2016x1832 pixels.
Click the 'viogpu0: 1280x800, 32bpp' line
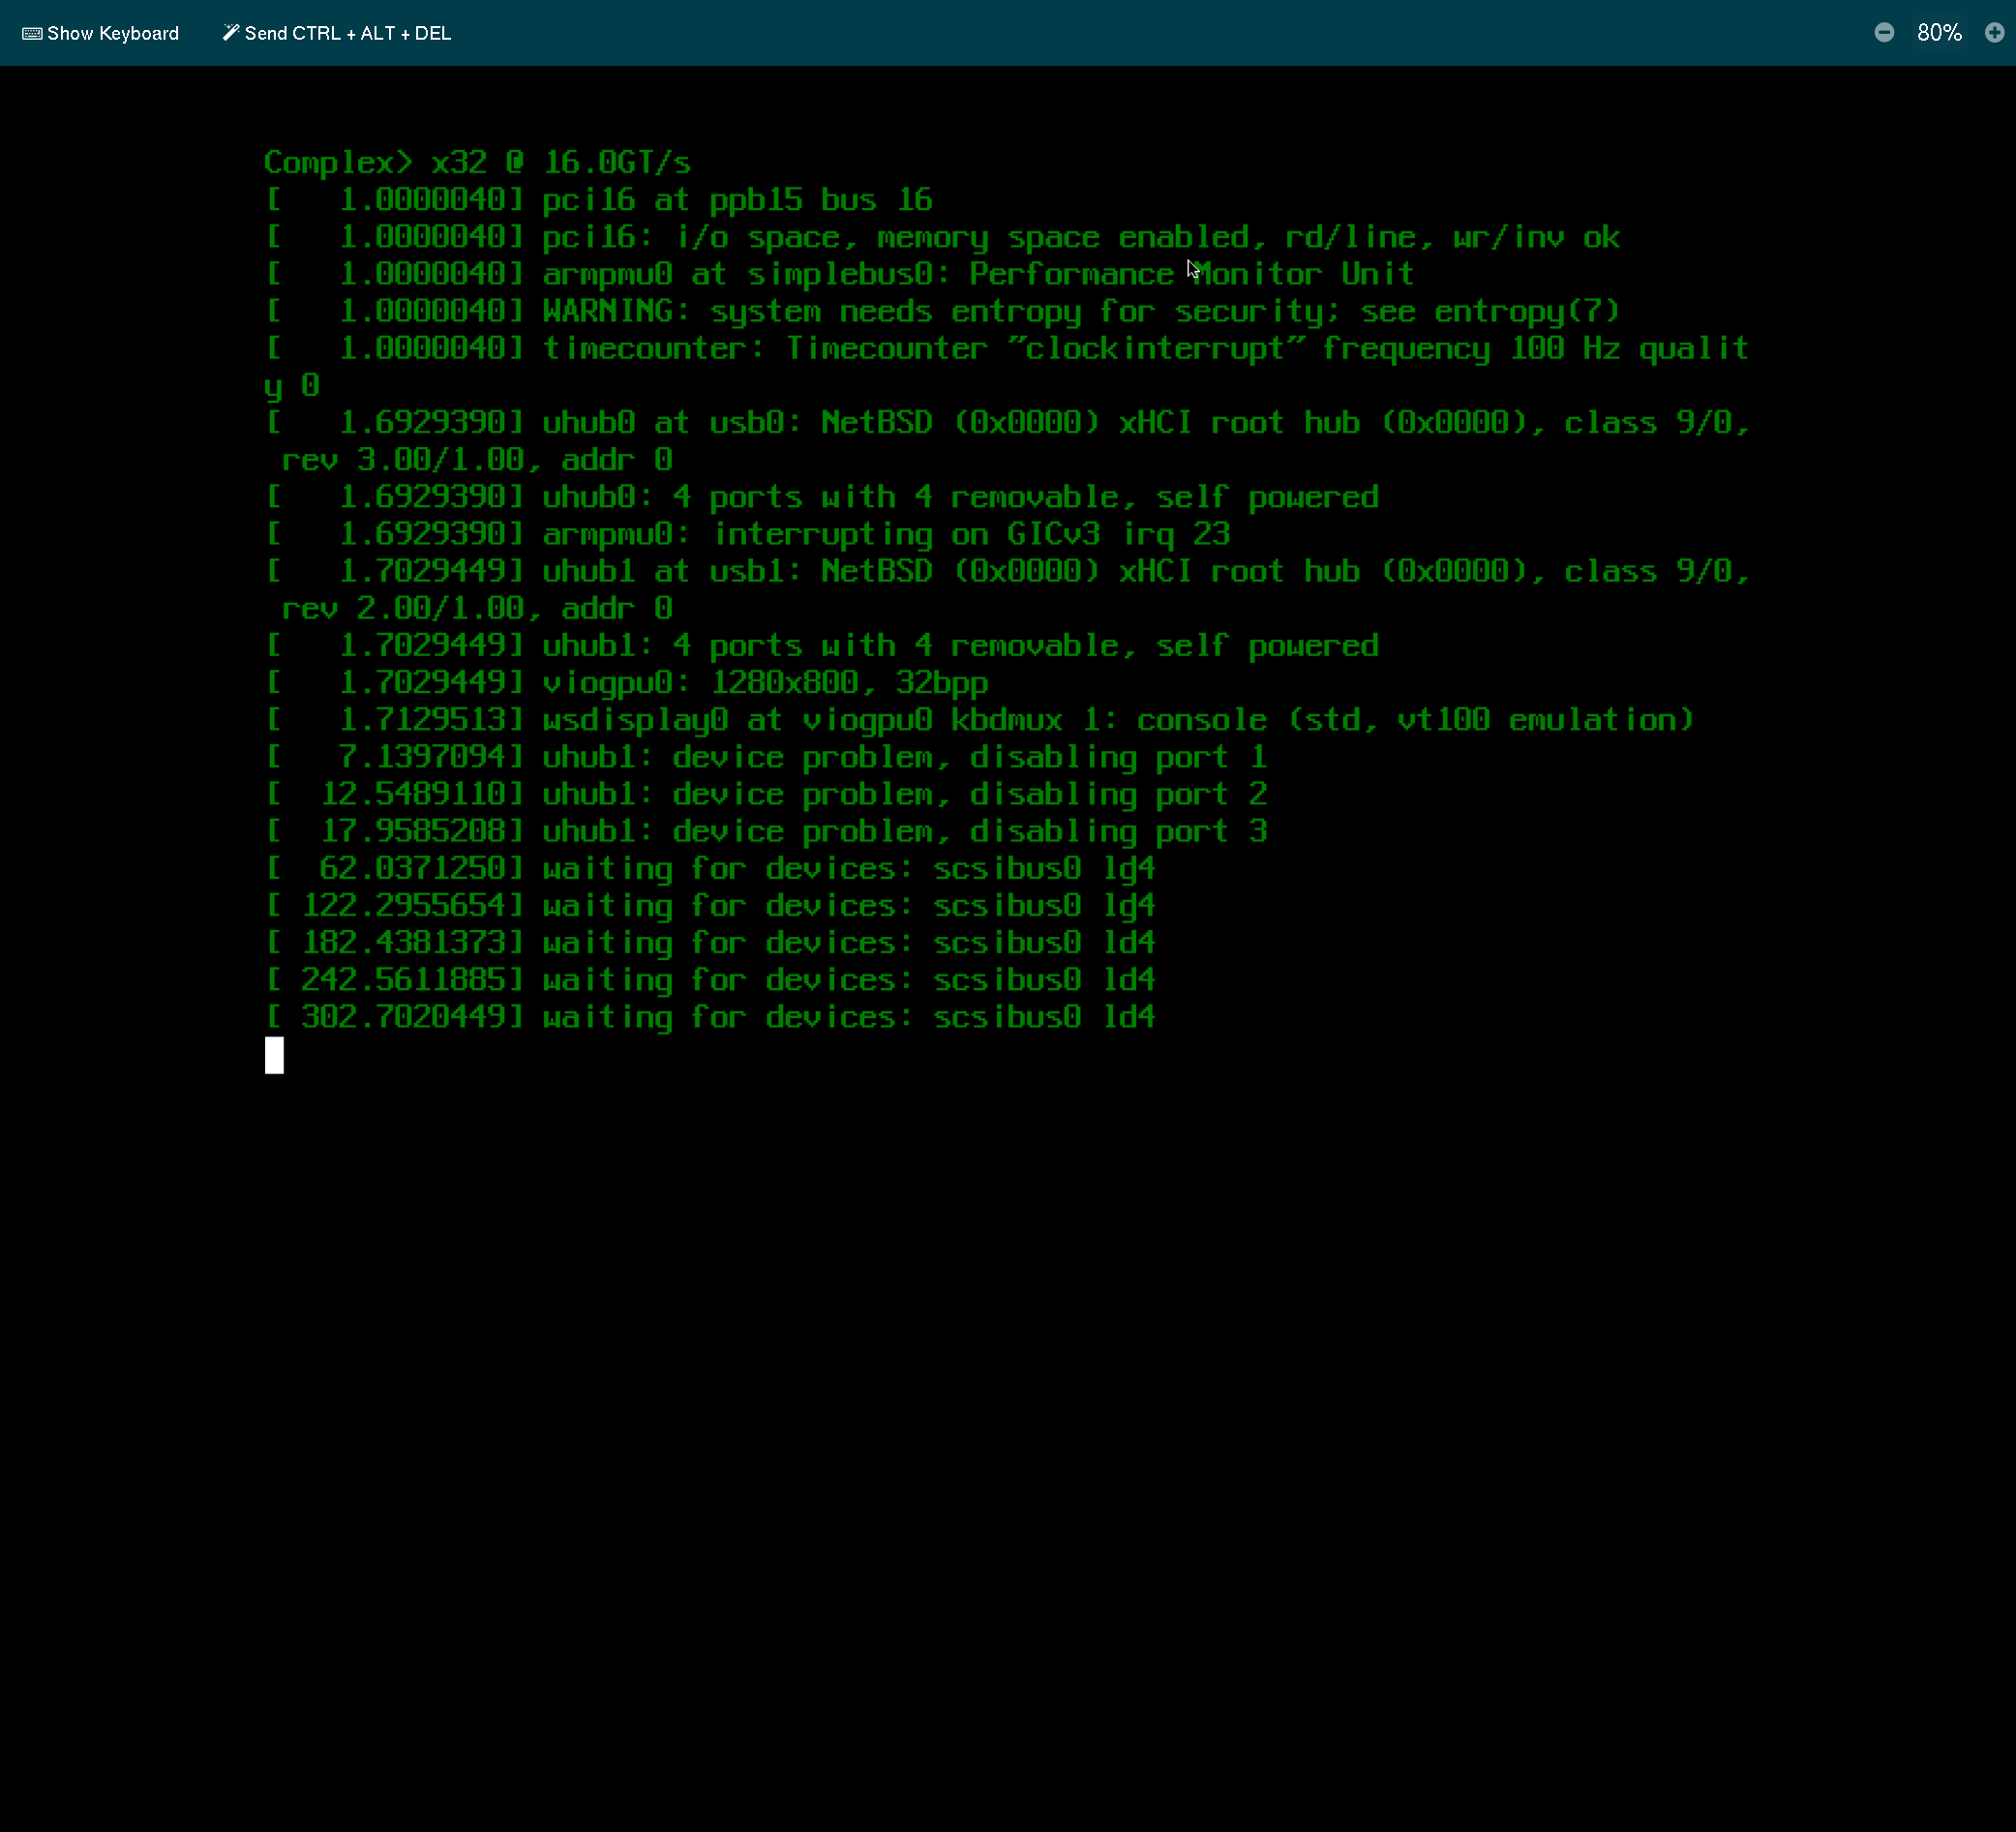tap(765, 683)
